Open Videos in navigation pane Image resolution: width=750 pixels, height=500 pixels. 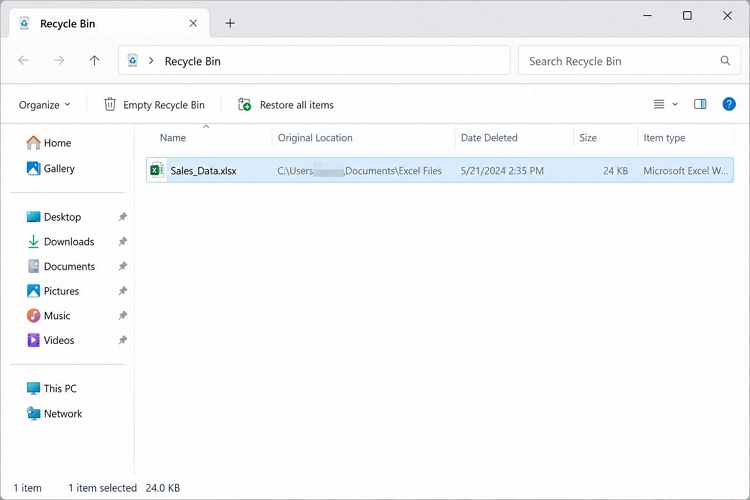tap(50, 340)
